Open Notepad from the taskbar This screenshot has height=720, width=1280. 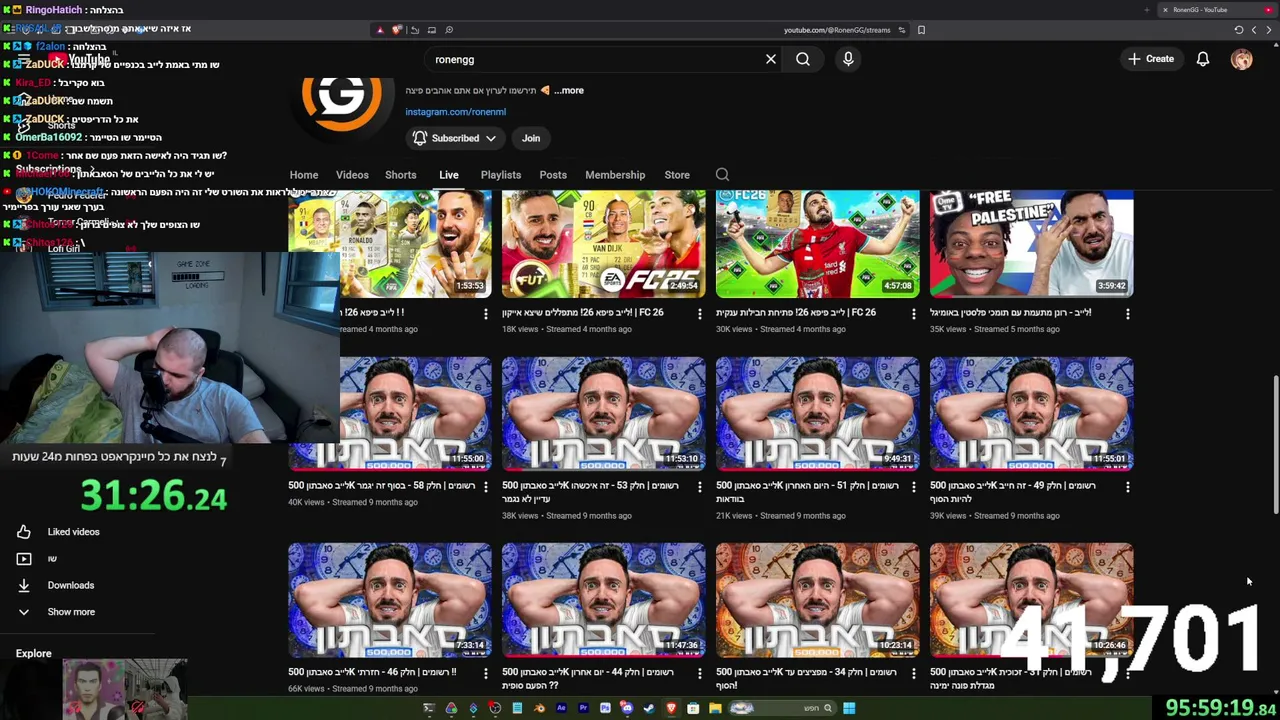pos(517,708)
